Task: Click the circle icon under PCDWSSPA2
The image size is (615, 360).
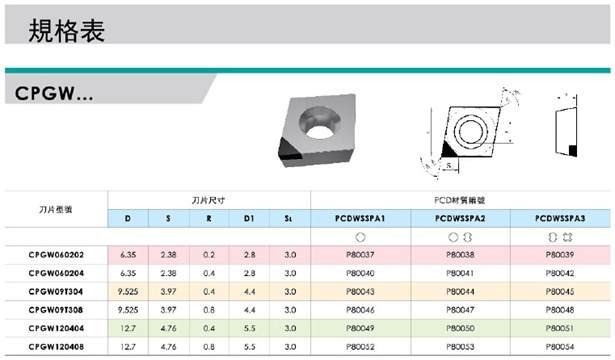Action: [453, 237]
